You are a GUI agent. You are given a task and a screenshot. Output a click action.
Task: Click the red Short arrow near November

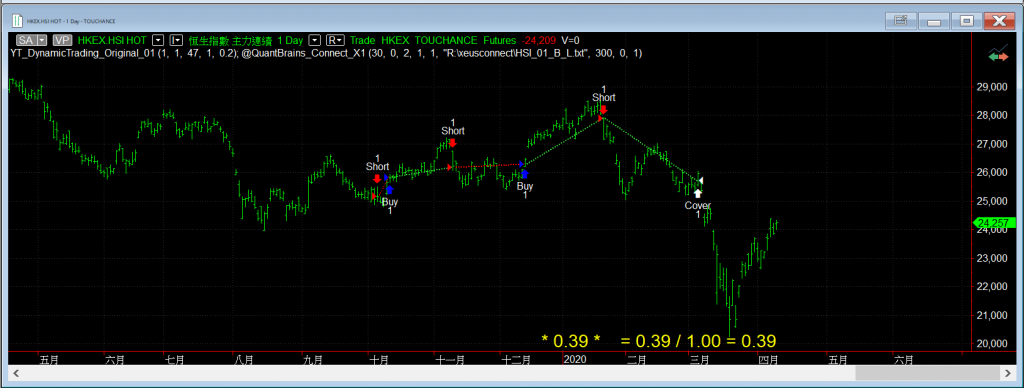(x=452, y=143)
